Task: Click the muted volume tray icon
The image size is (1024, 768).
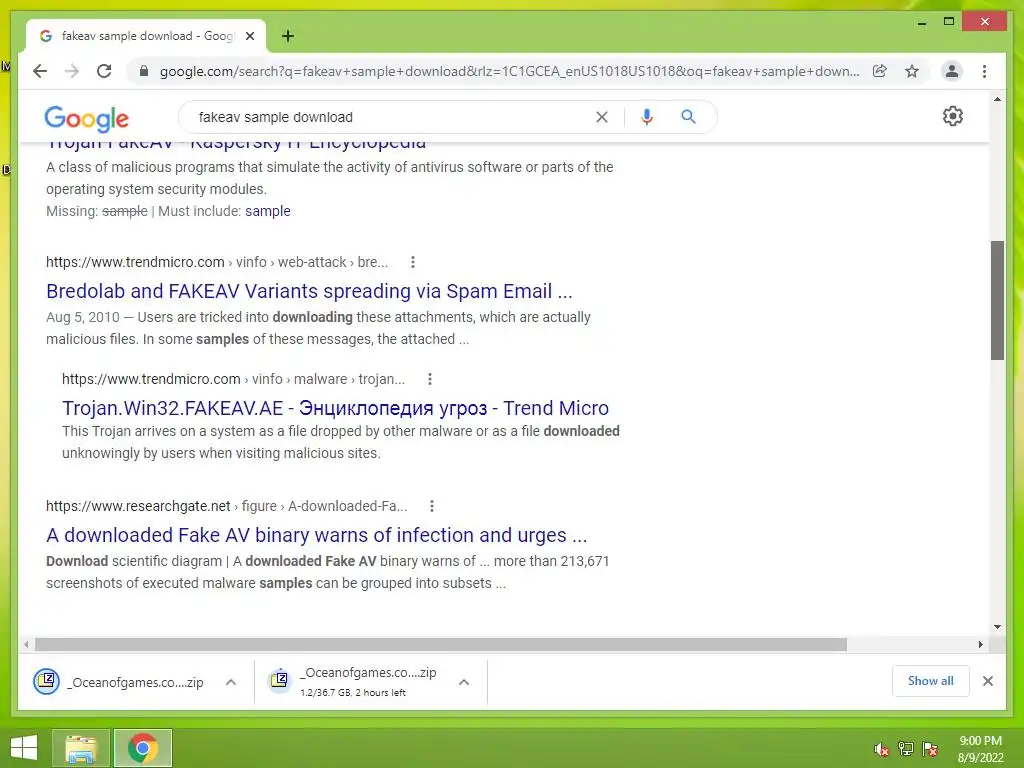Action: pos(882,749)
